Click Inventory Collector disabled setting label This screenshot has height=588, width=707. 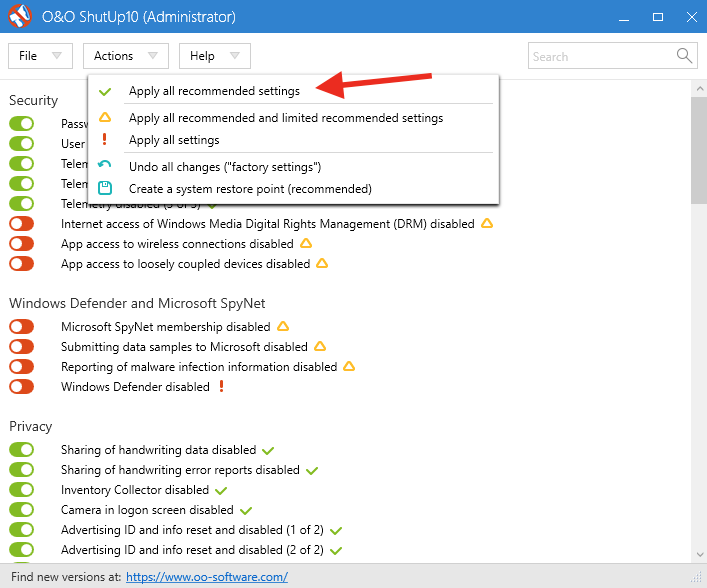(x=134, y=490)
